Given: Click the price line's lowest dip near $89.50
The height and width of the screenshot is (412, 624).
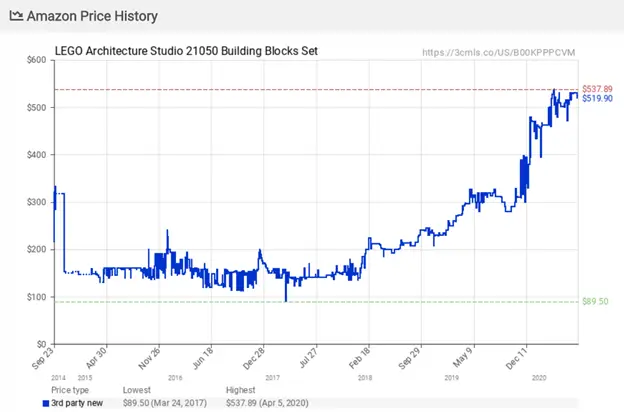Looking at the screenshot, I should point(286,301).
